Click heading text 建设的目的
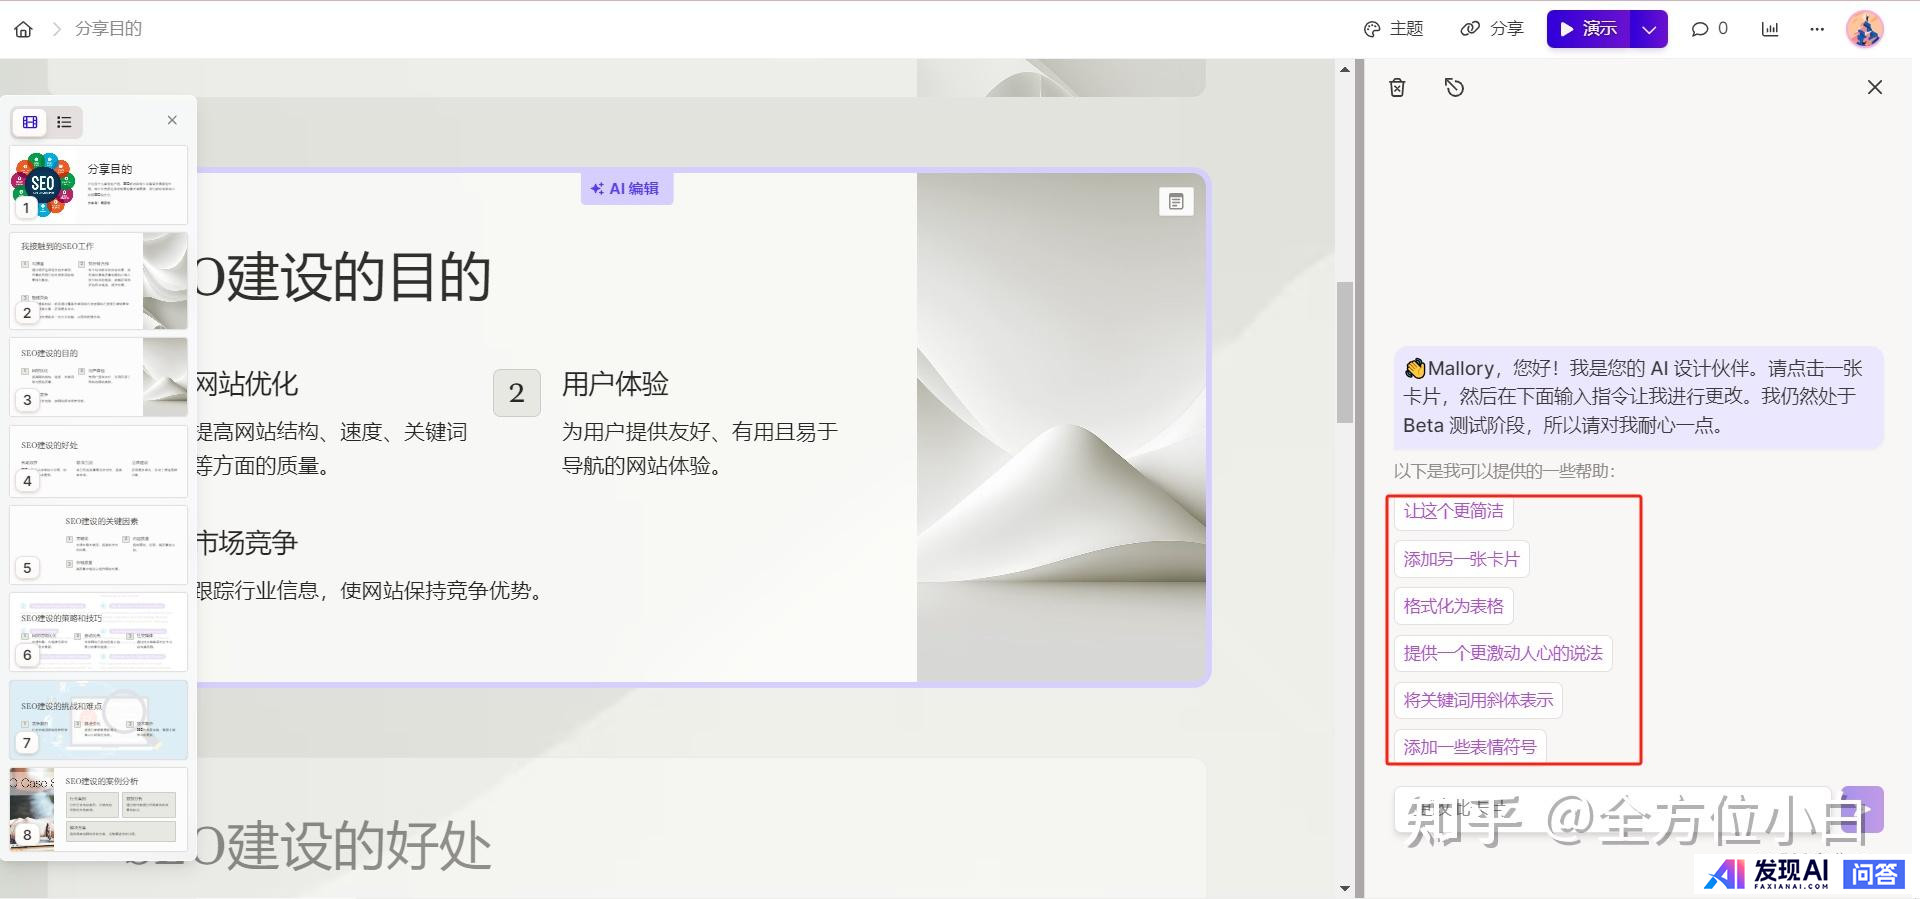1920x899 pixels. 359,277
